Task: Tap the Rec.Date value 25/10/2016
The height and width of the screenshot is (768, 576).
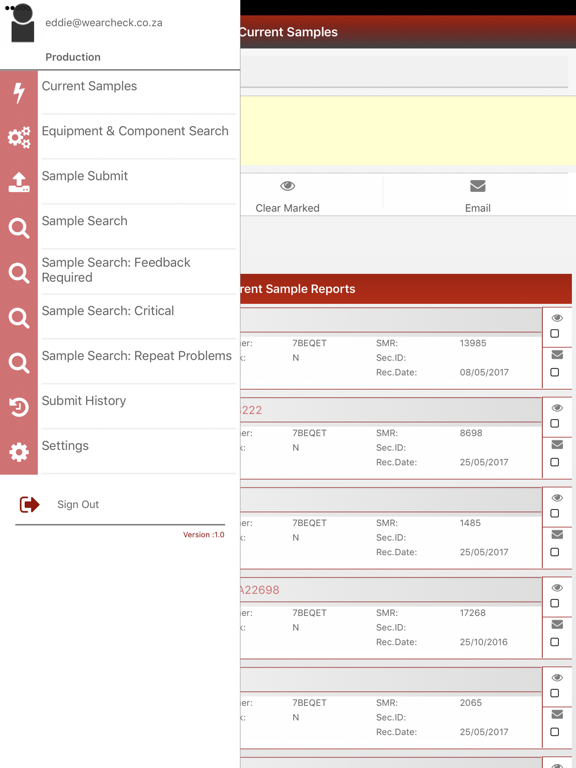Action: point(483,642)
